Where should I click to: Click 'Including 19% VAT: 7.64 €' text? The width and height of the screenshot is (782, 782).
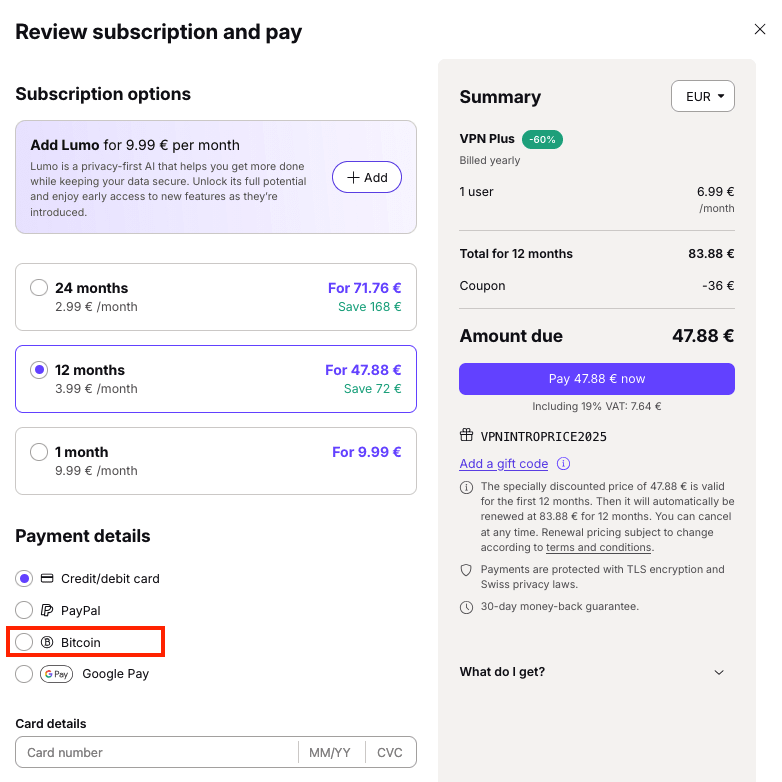tap(596, 406)
